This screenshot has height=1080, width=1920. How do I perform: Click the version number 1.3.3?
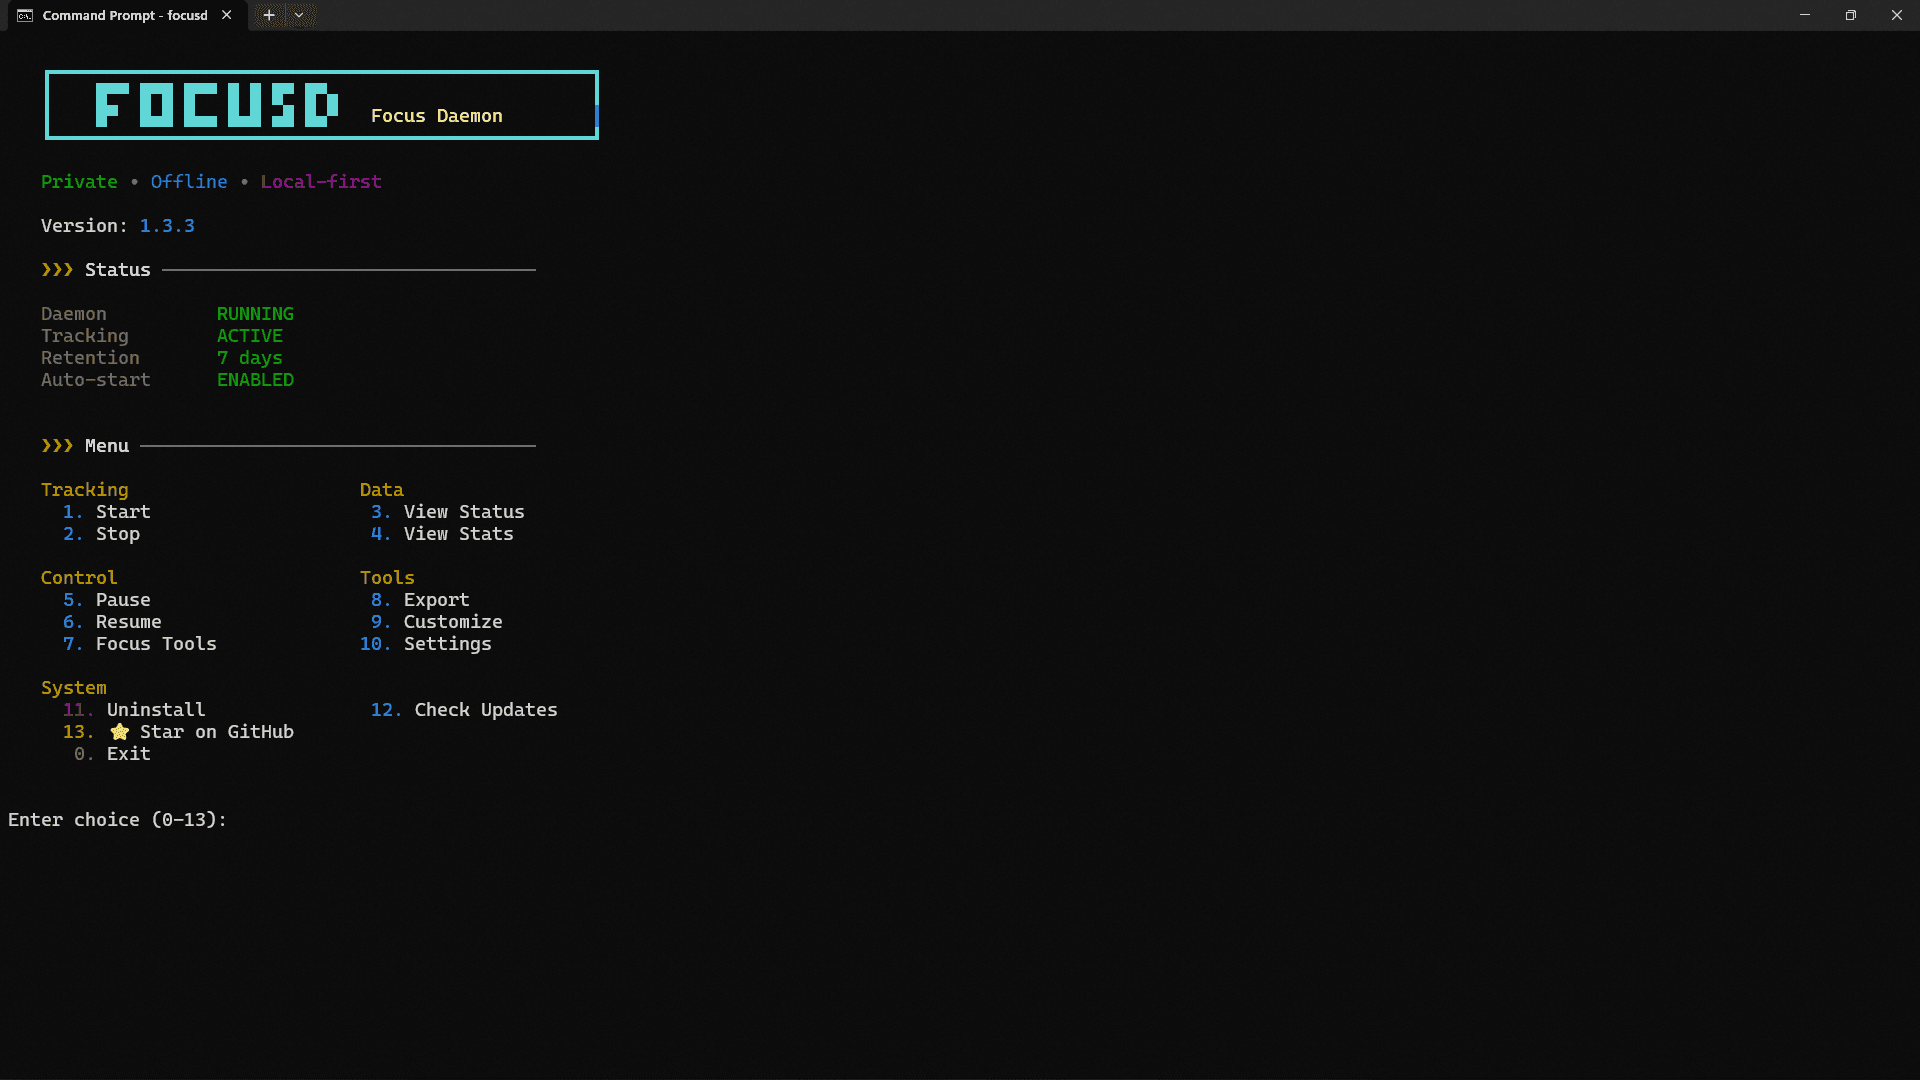167,226
